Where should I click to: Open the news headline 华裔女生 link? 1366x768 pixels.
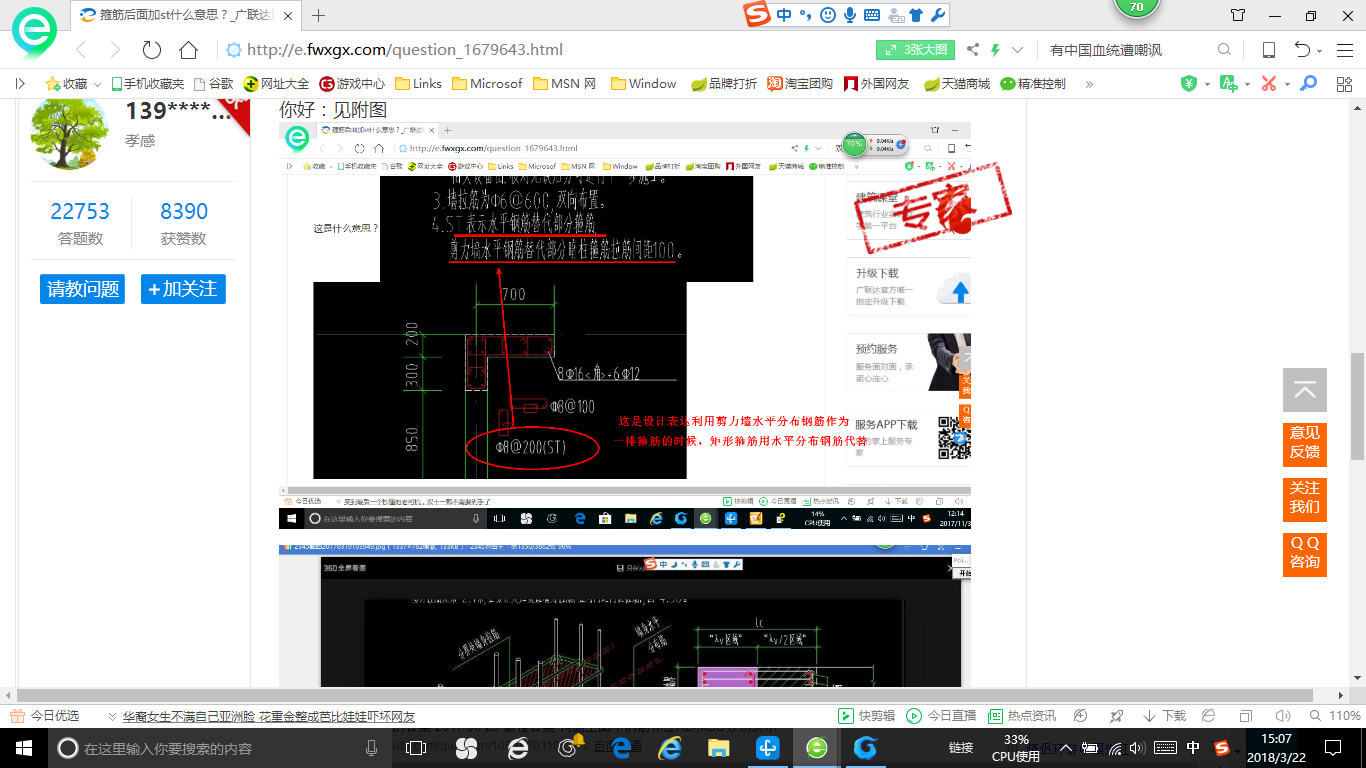click(x=268, y=717)
